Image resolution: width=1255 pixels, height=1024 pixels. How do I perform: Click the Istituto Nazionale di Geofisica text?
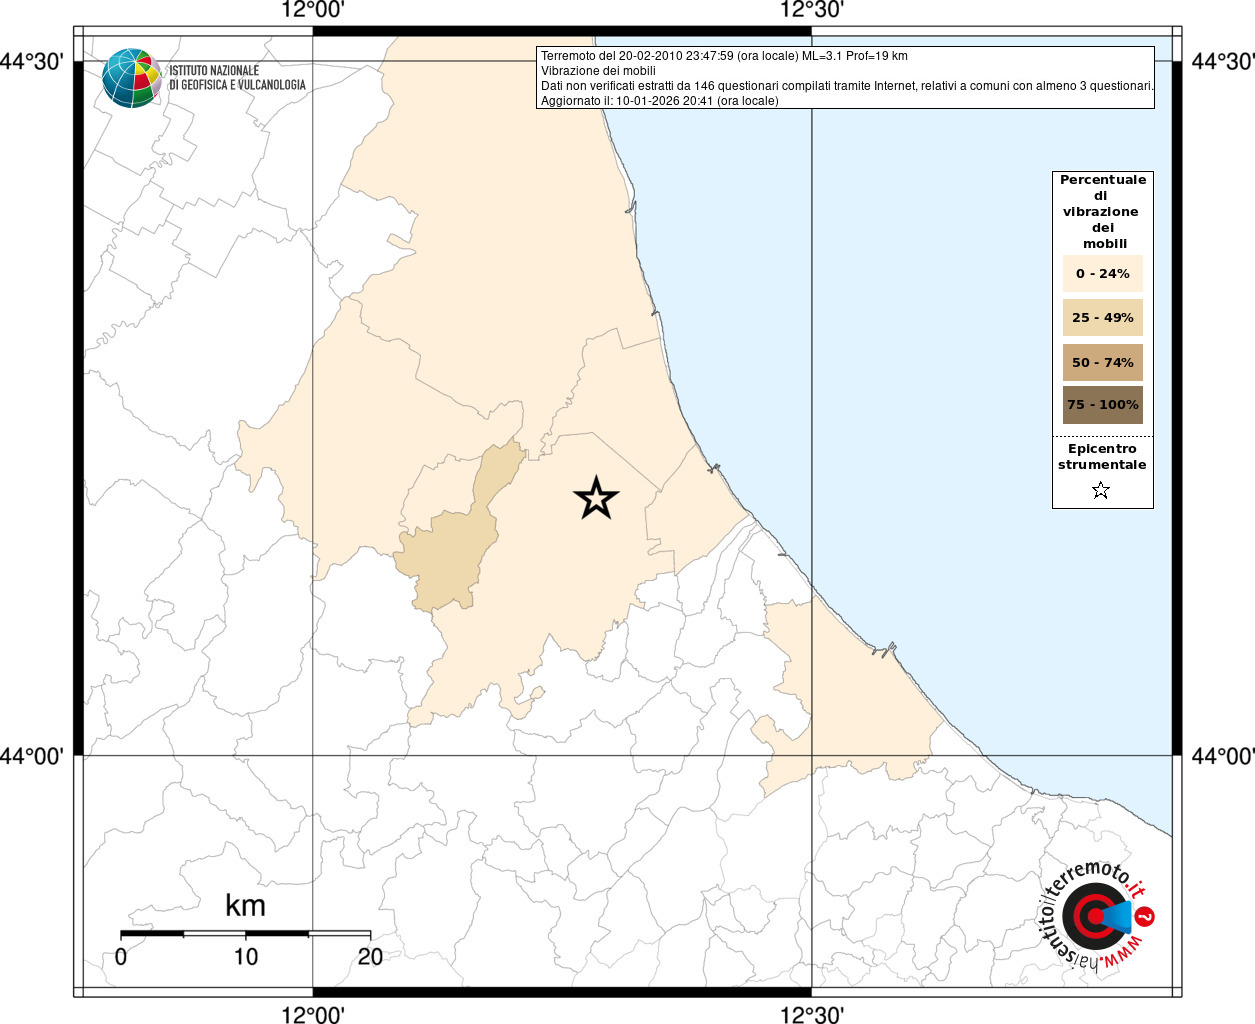pos(237,78)
